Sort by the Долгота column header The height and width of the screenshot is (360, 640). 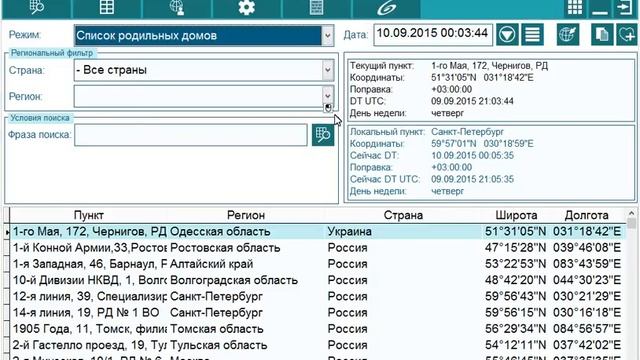click(587, 215)
